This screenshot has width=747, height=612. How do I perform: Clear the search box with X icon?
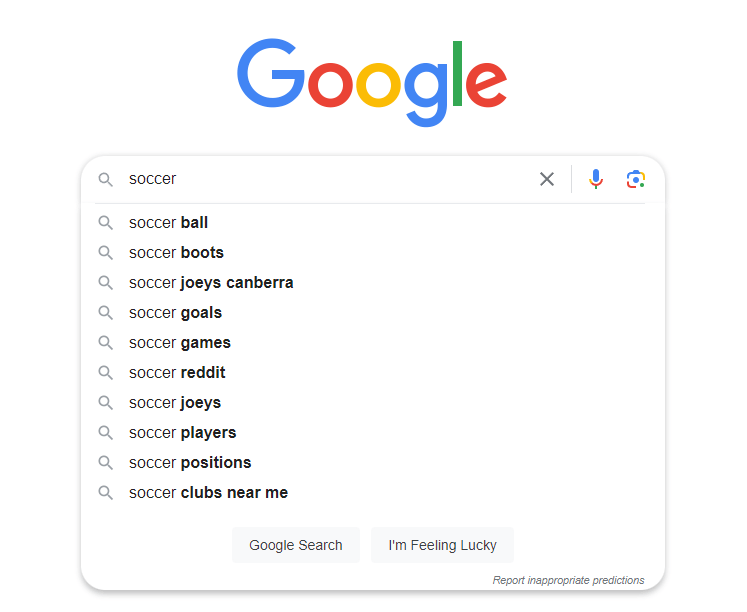[x=547, y=179]
